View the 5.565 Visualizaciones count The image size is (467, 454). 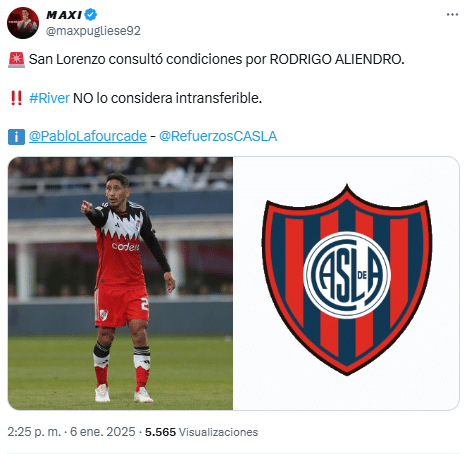(x=201, y=432)
